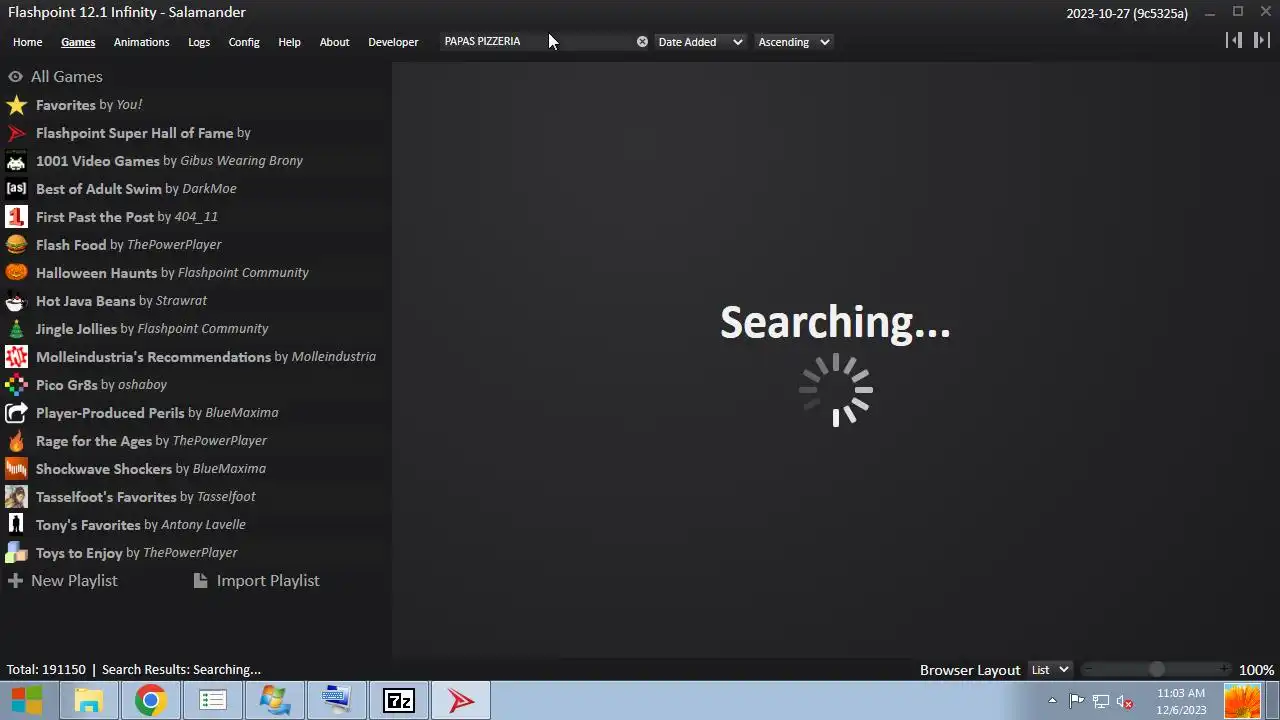Toggle the right sidebar visibility icon
This screenshot has width=1280, height=720.
point(1262,40)
